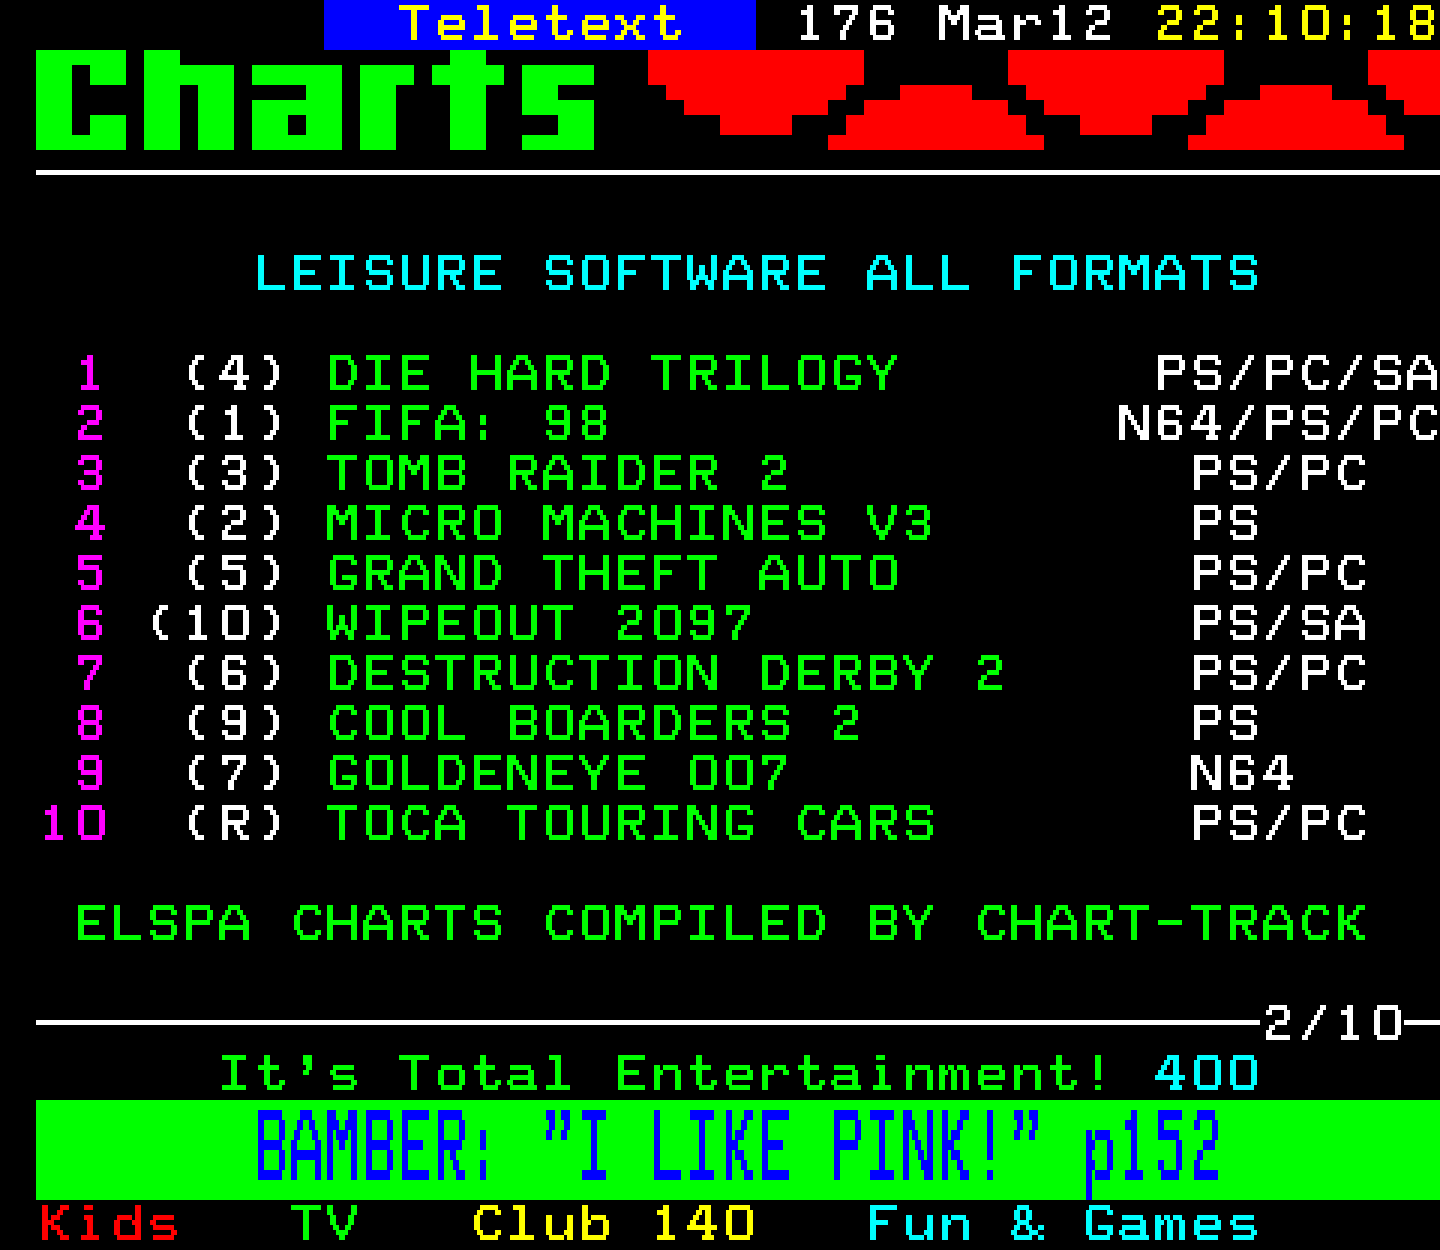
Task: Click ELSPA CHARTS COMPILED BY CHART-TRACK credit
Action: click(721, 924)
